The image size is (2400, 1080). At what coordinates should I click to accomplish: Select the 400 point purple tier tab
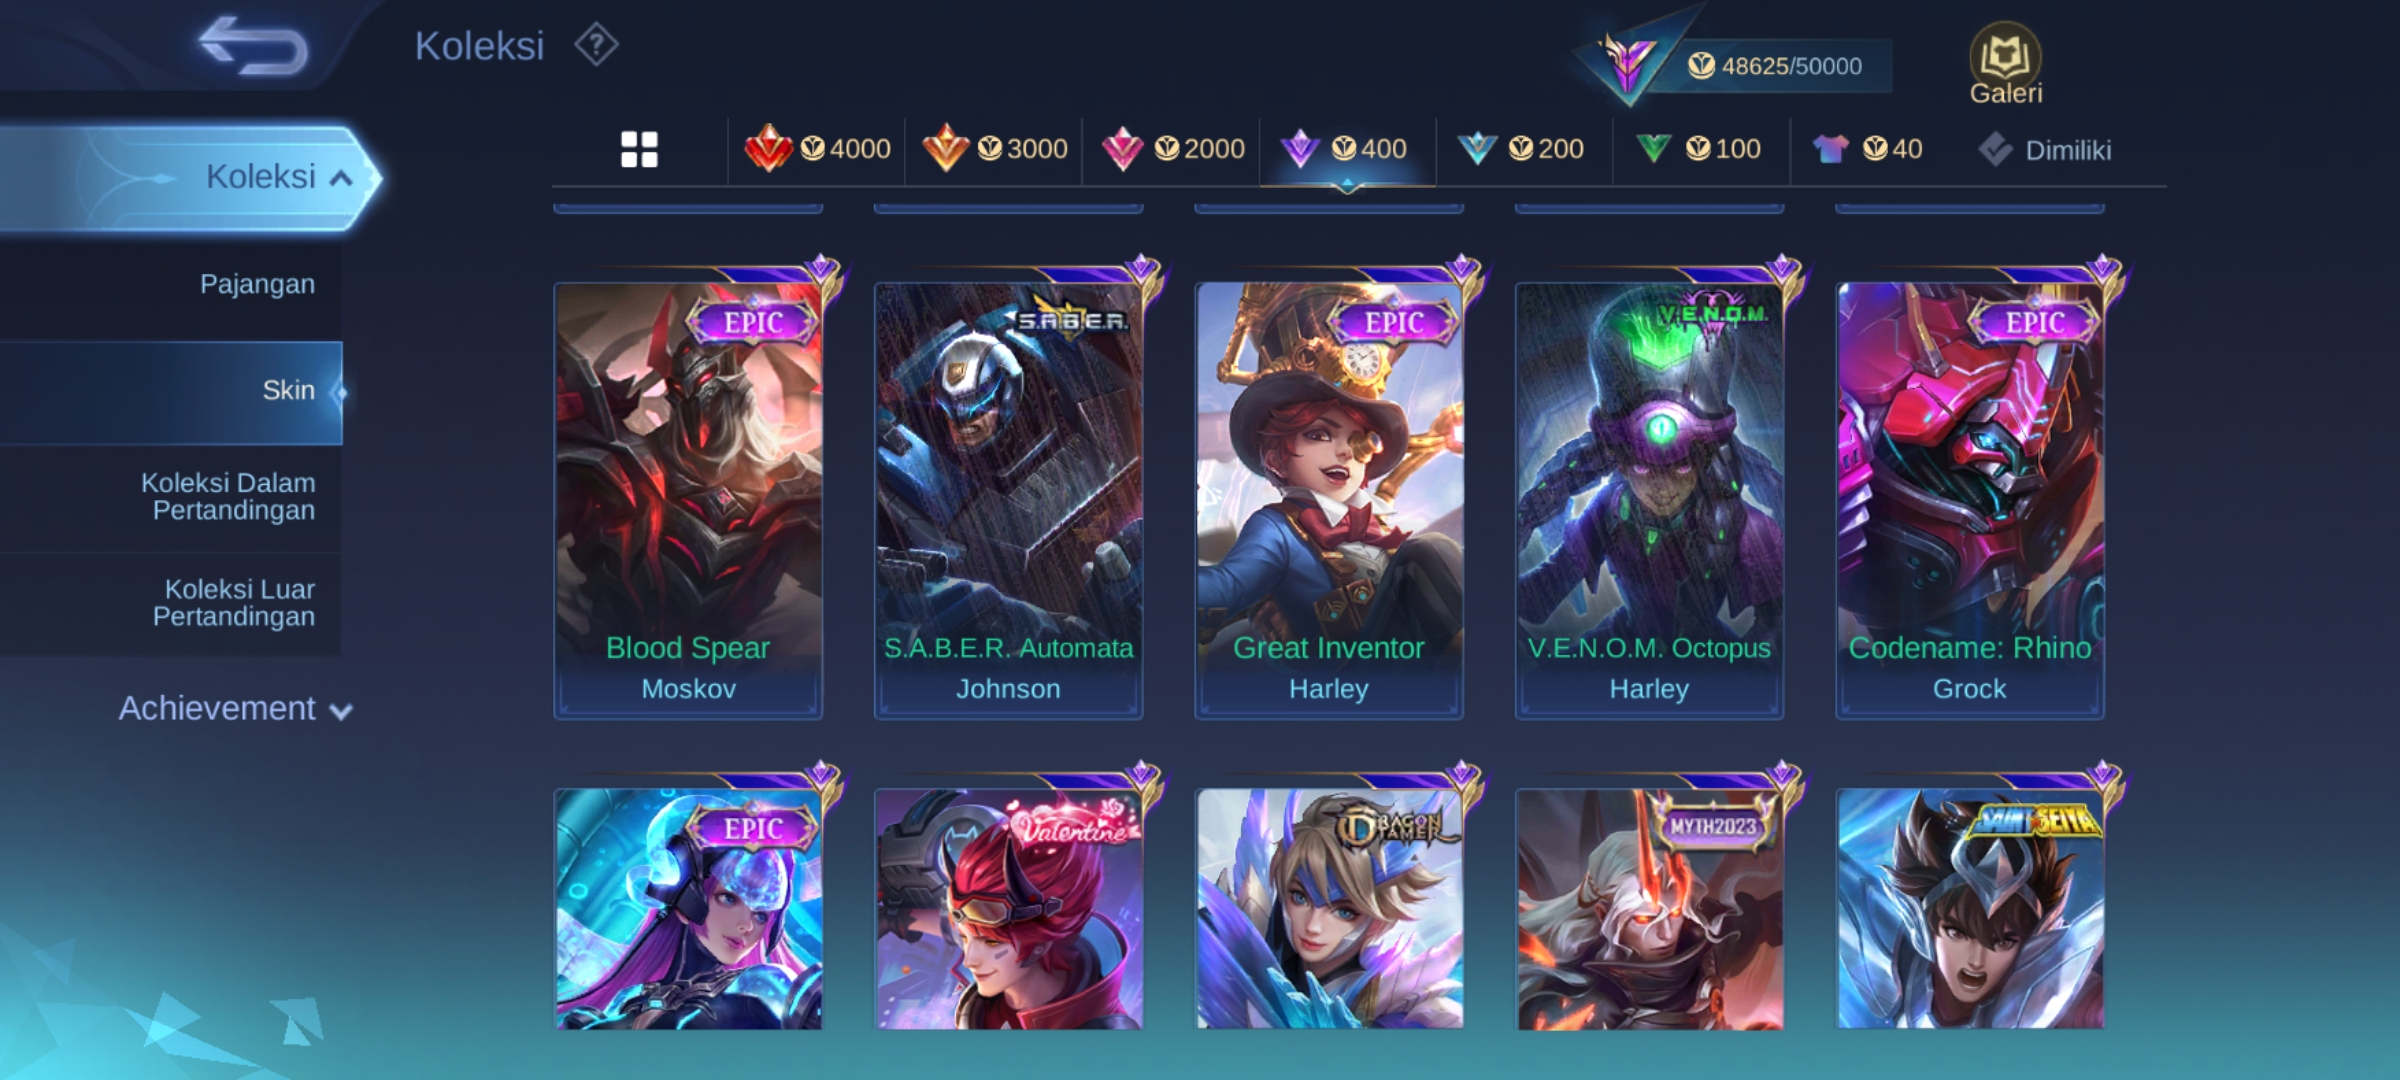coord(1345,149)
